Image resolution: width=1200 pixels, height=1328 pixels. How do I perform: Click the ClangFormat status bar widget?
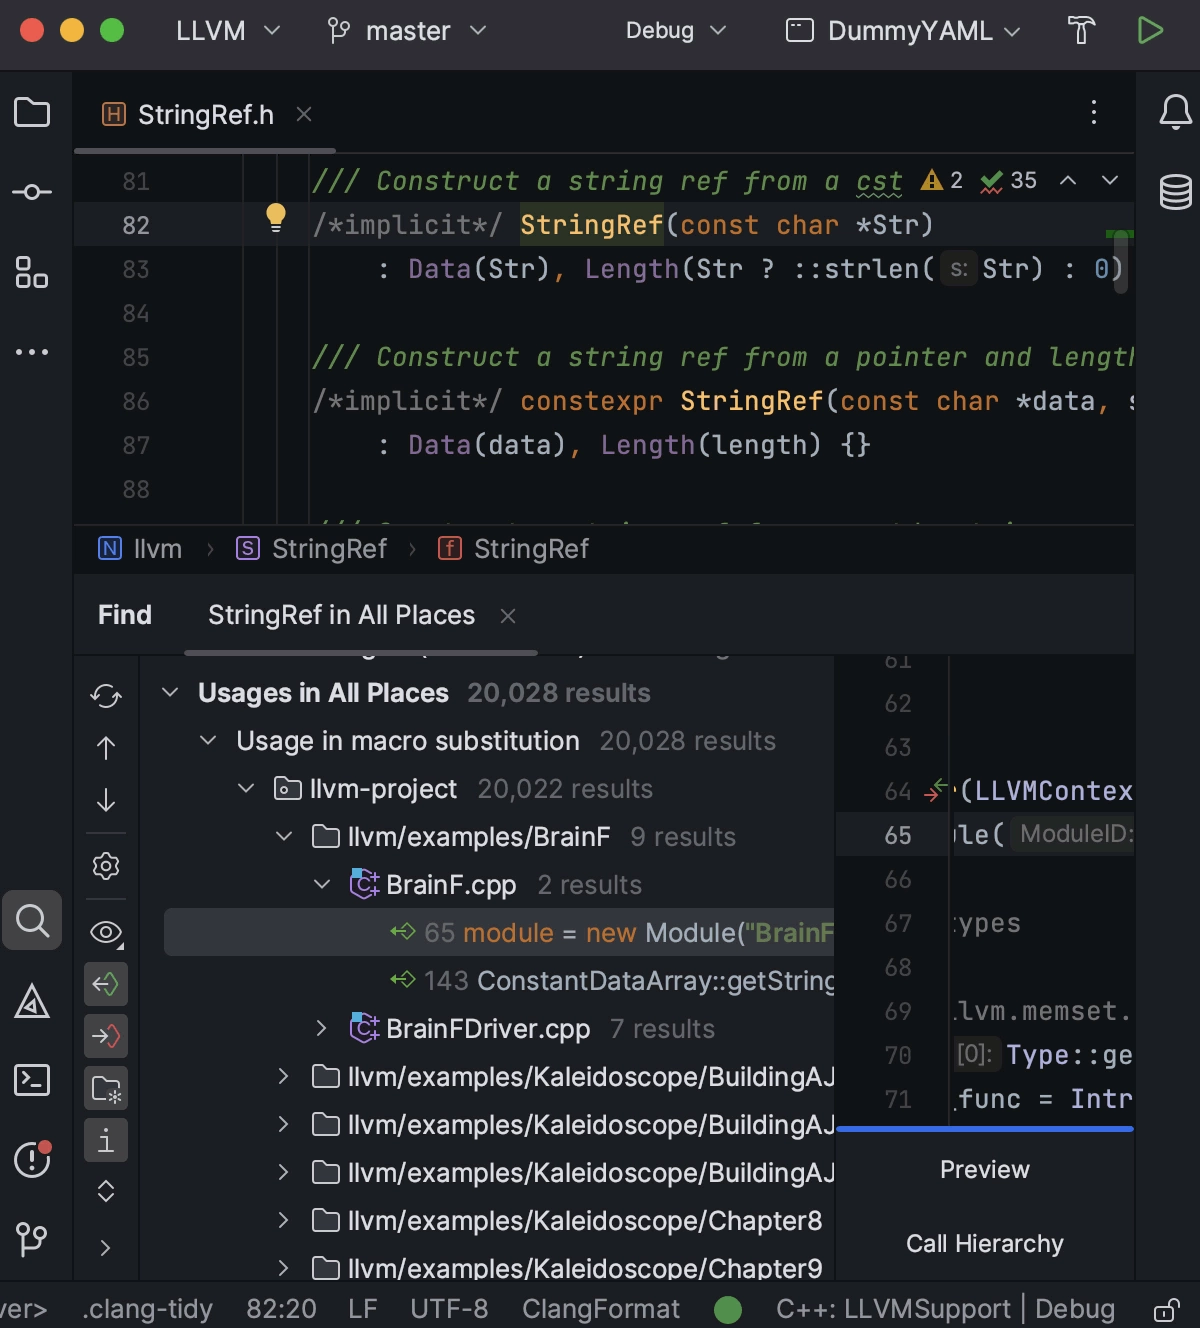click(x=601, y=1309)
